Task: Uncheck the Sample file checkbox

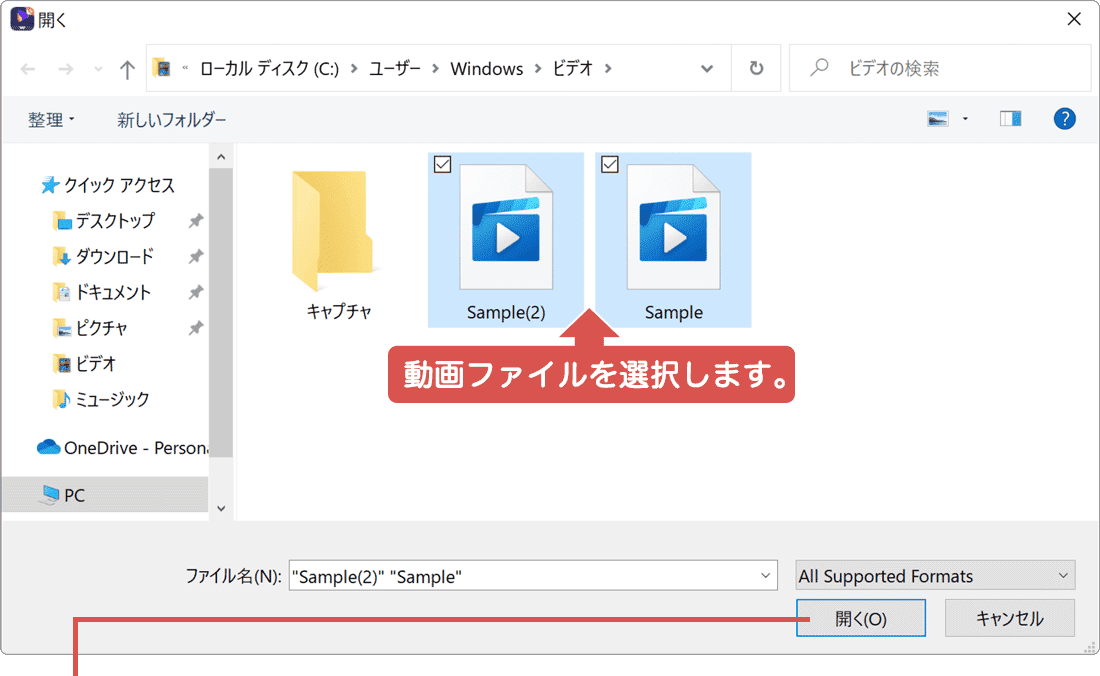Action: pyautogui.click(x=610, y=164)
